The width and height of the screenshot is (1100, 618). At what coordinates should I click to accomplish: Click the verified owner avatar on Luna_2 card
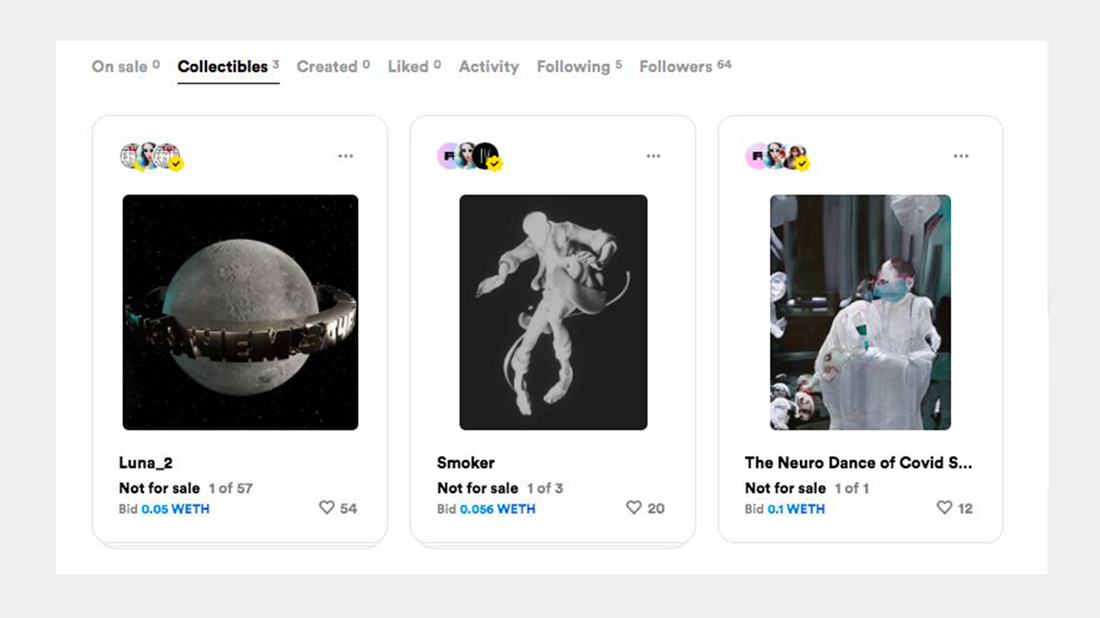(169, 156)
